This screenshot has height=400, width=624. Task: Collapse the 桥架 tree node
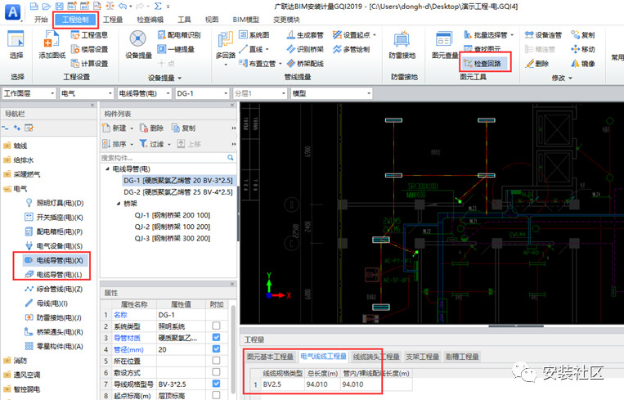pos(119,203)
